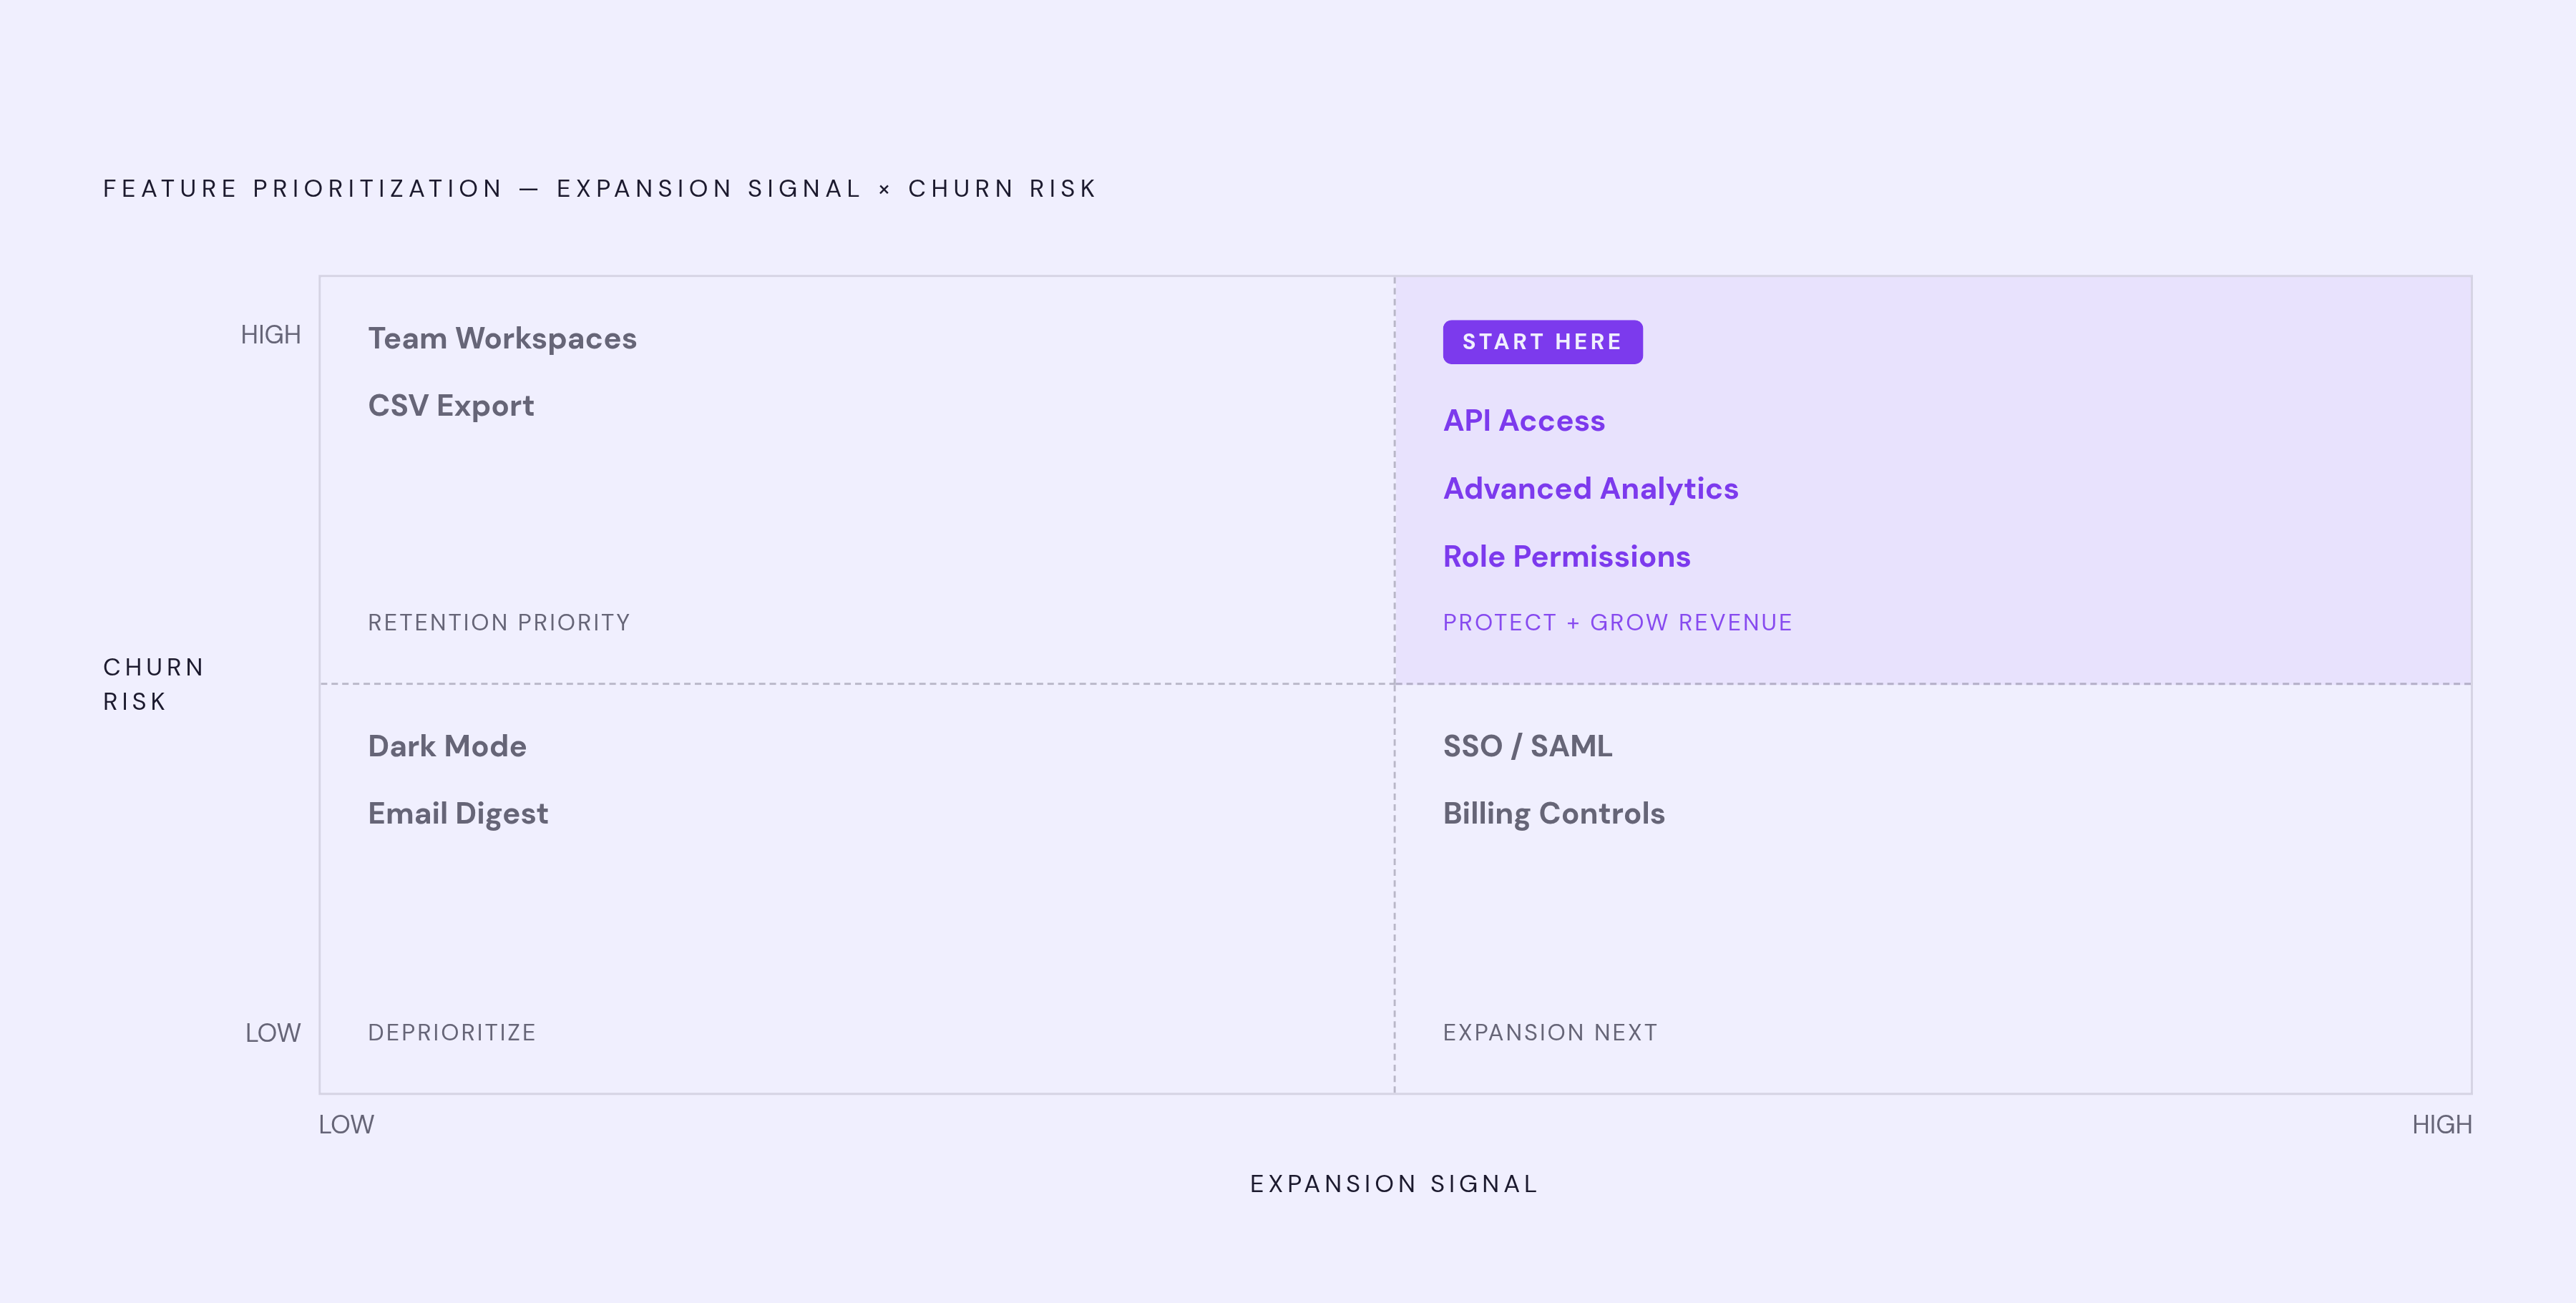2576x1303 pixels.
Task: Click the EXPANSION SIGNAL axis title
Action: 1394,1184
